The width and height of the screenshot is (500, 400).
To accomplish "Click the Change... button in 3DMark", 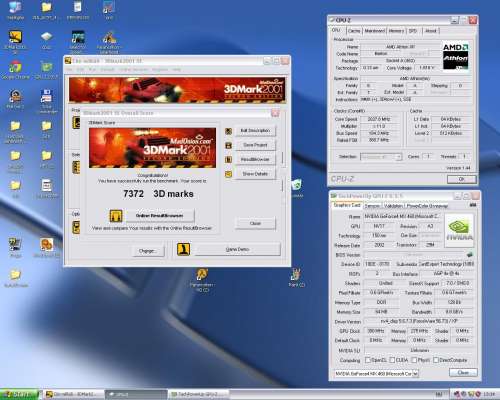I will 147,251.
